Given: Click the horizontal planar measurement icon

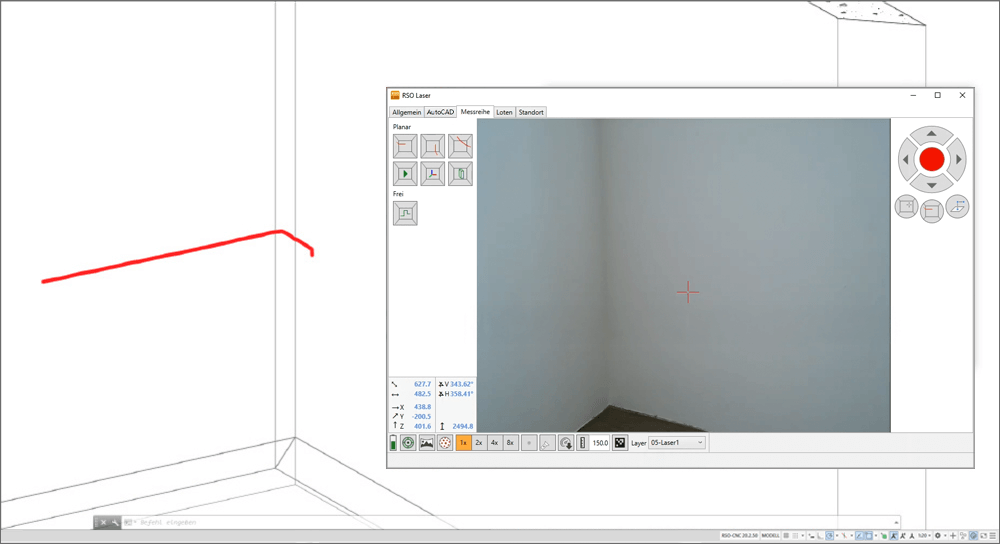Looking at the screenshot, I should click(405, 146).
